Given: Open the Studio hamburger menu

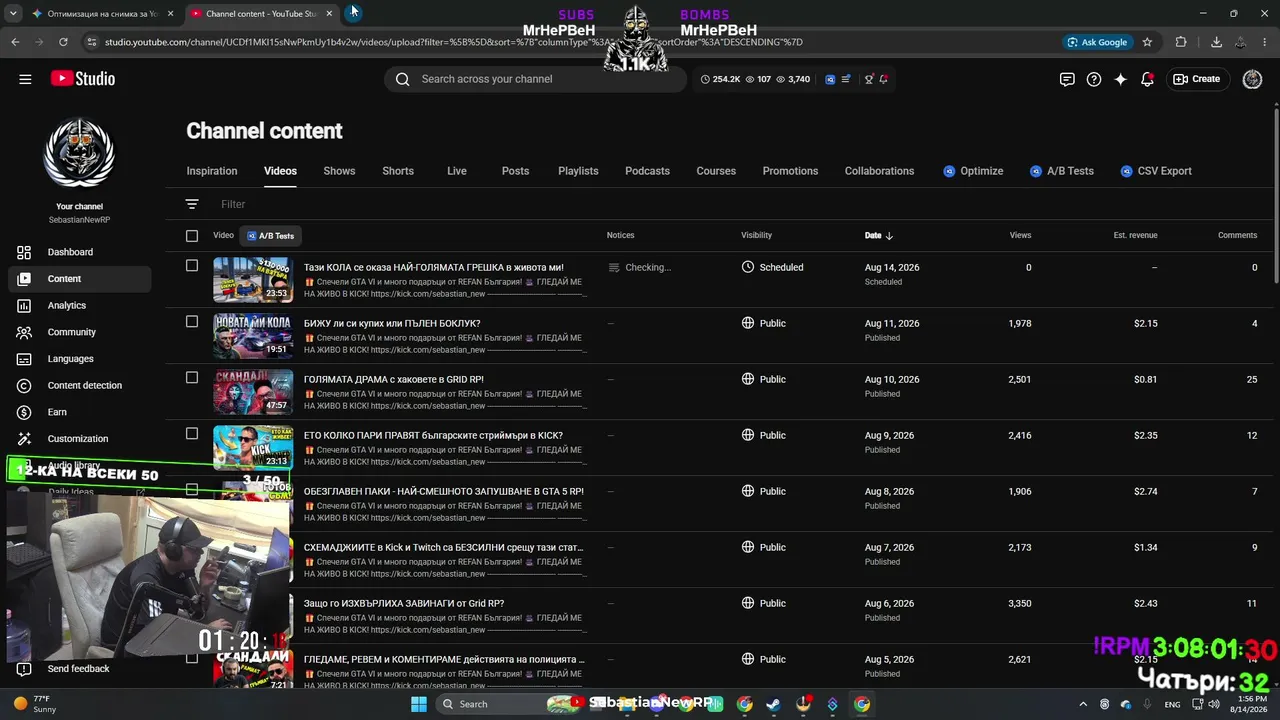Looking at the screenshot, I should (25, 79).
